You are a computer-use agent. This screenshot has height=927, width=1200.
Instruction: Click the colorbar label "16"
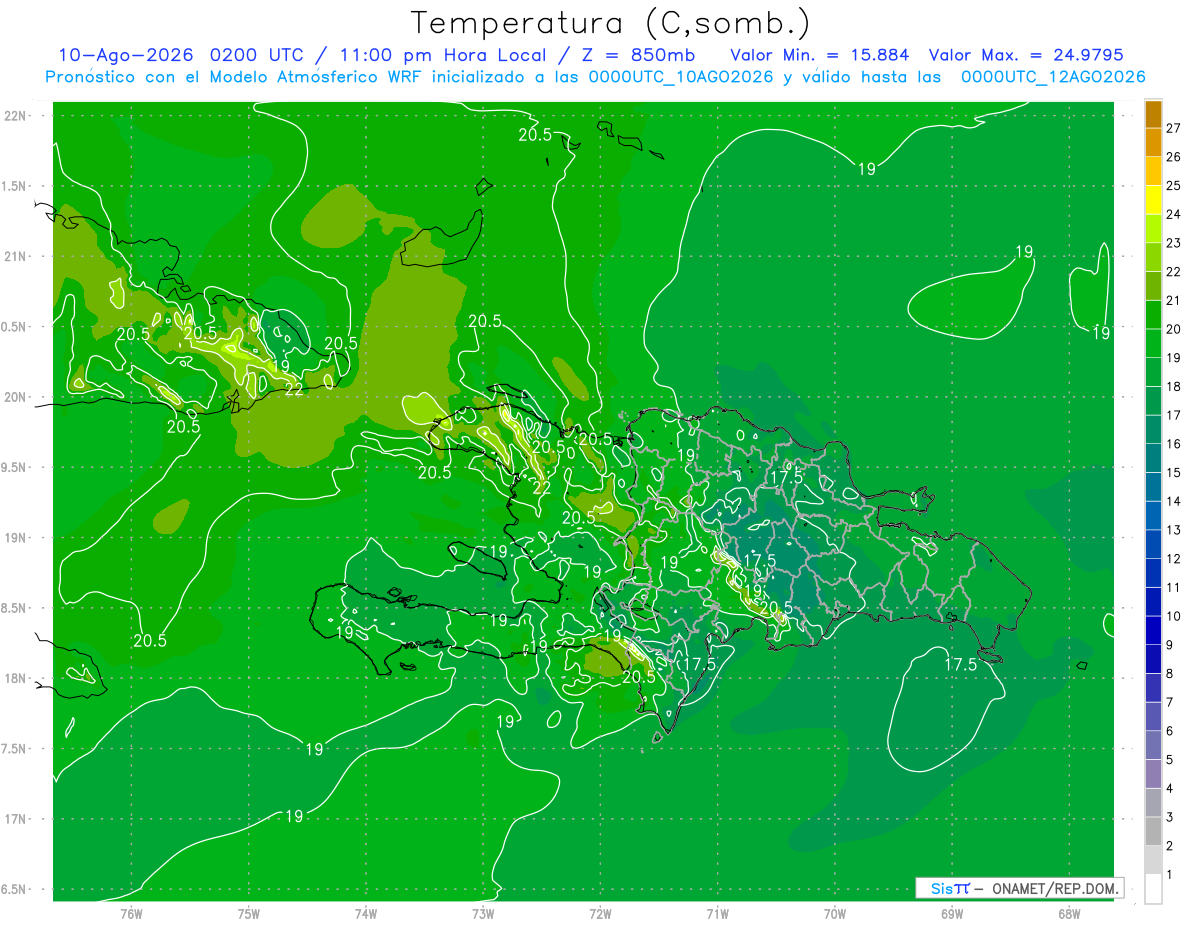(1174, 444)
